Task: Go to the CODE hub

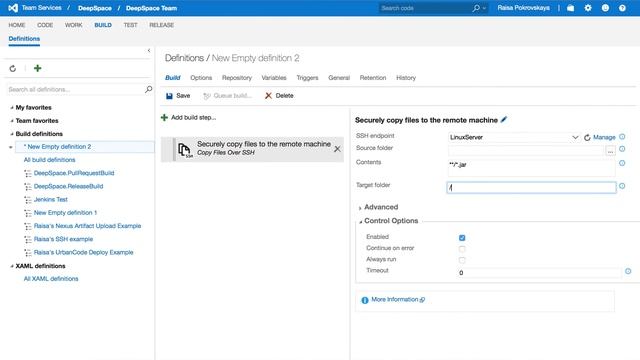Action: point(45,25)
